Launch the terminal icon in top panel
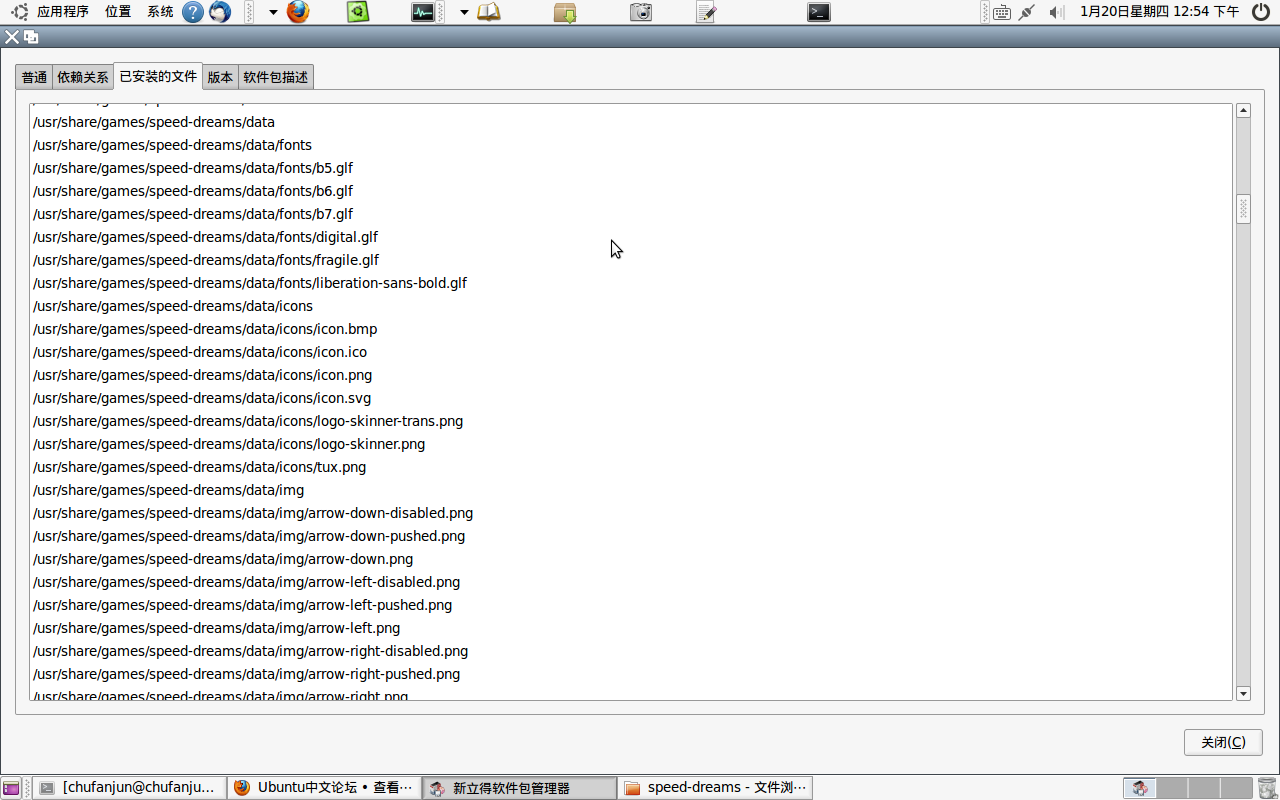Screen dimensions: 1280x800 point(819,12)
